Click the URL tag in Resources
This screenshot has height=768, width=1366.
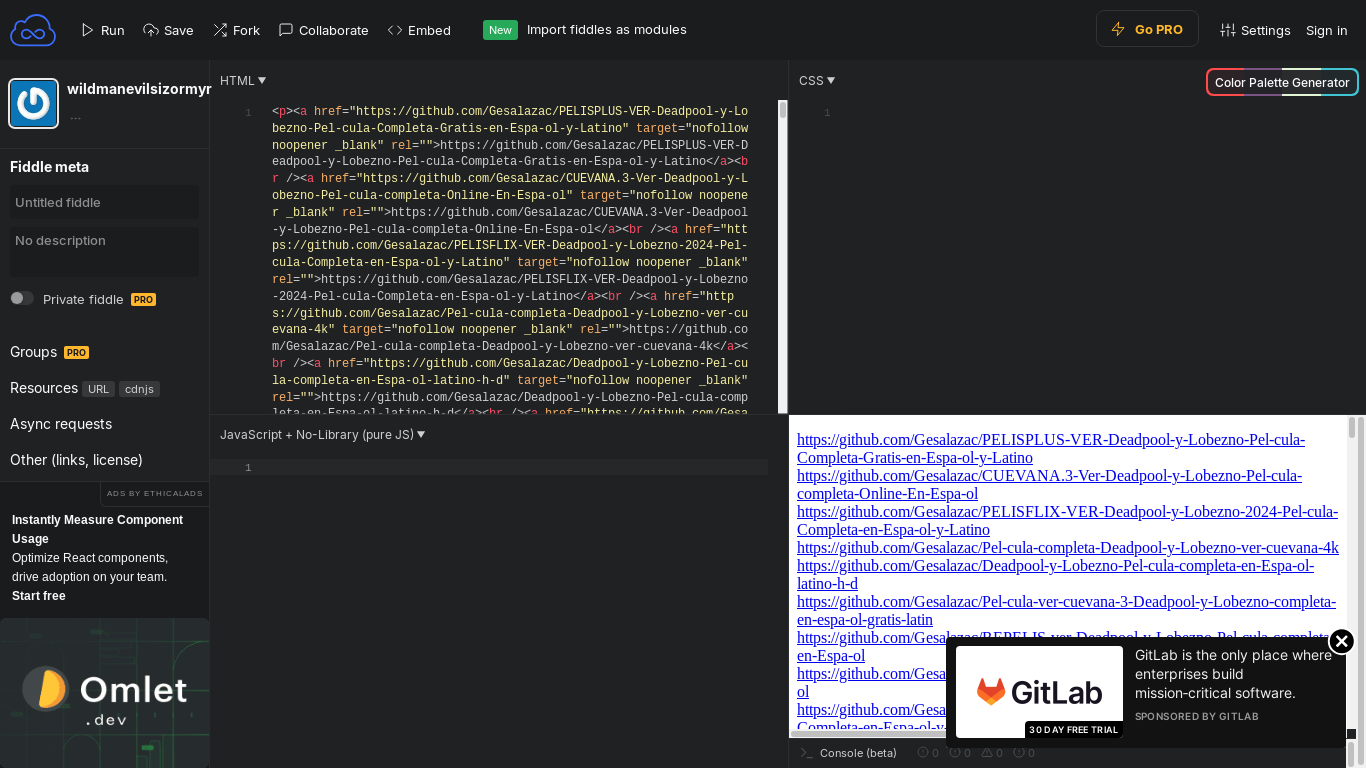click(98, 389)
